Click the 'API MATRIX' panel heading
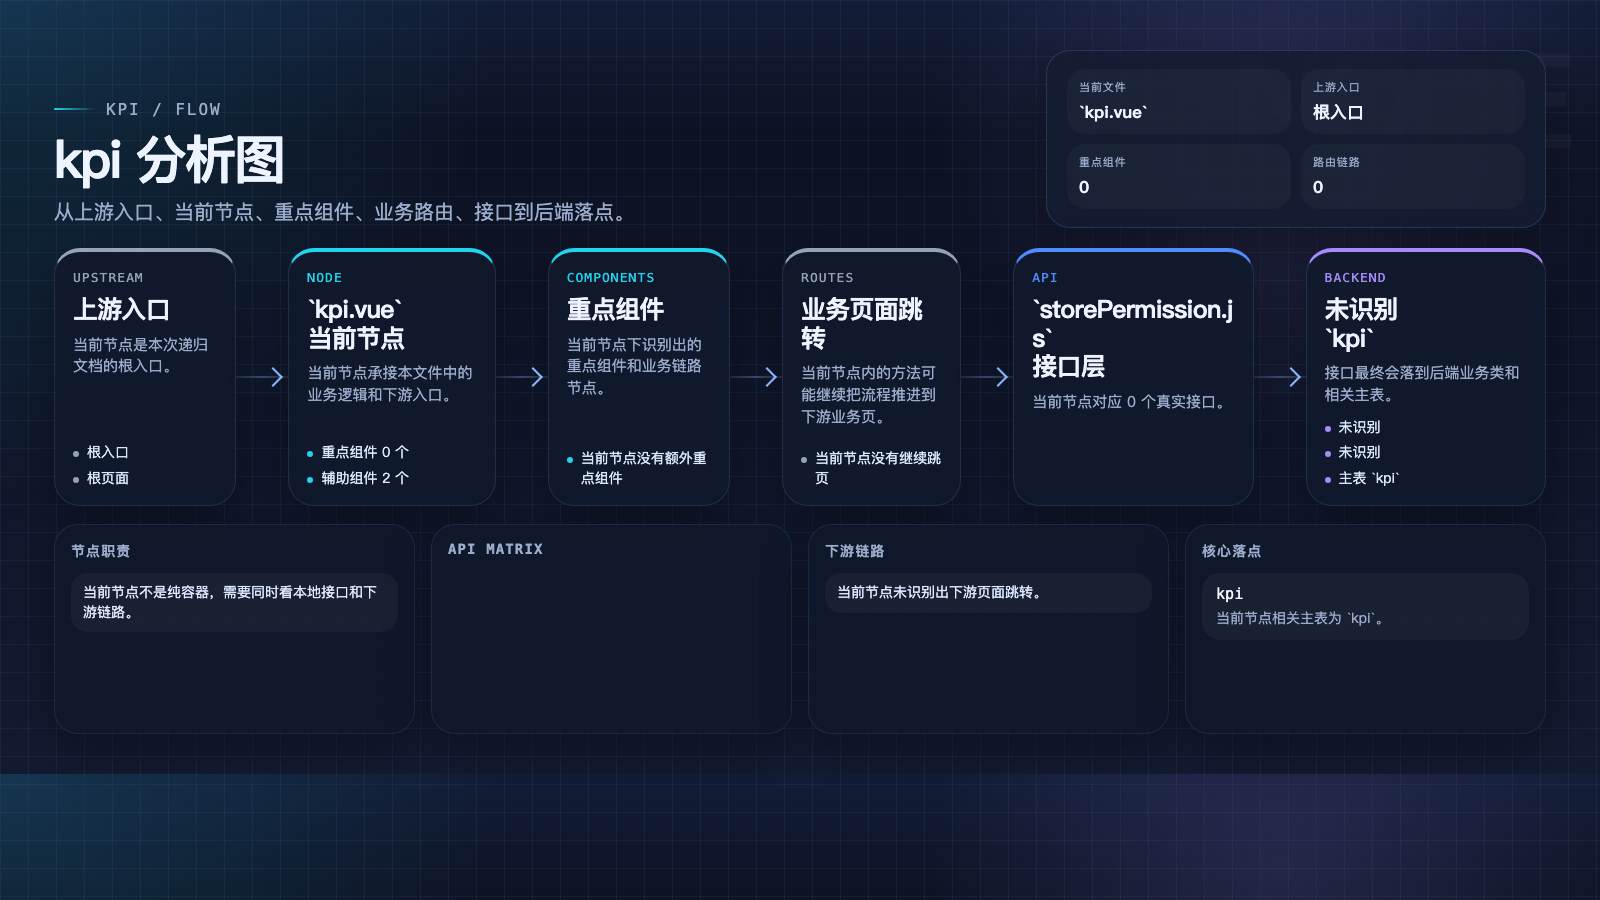The image size is (1600, 900). (495, 549)
